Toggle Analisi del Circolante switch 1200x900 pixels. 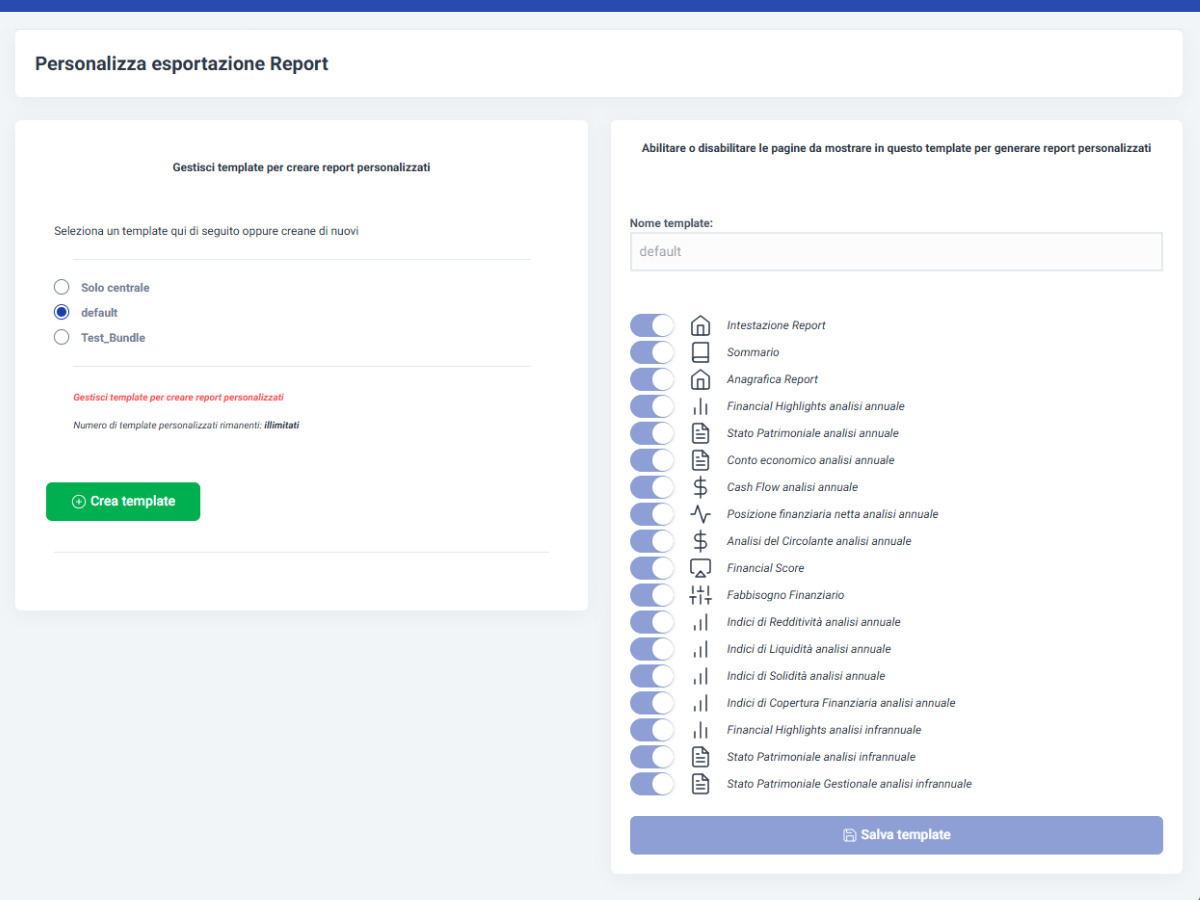652,541
